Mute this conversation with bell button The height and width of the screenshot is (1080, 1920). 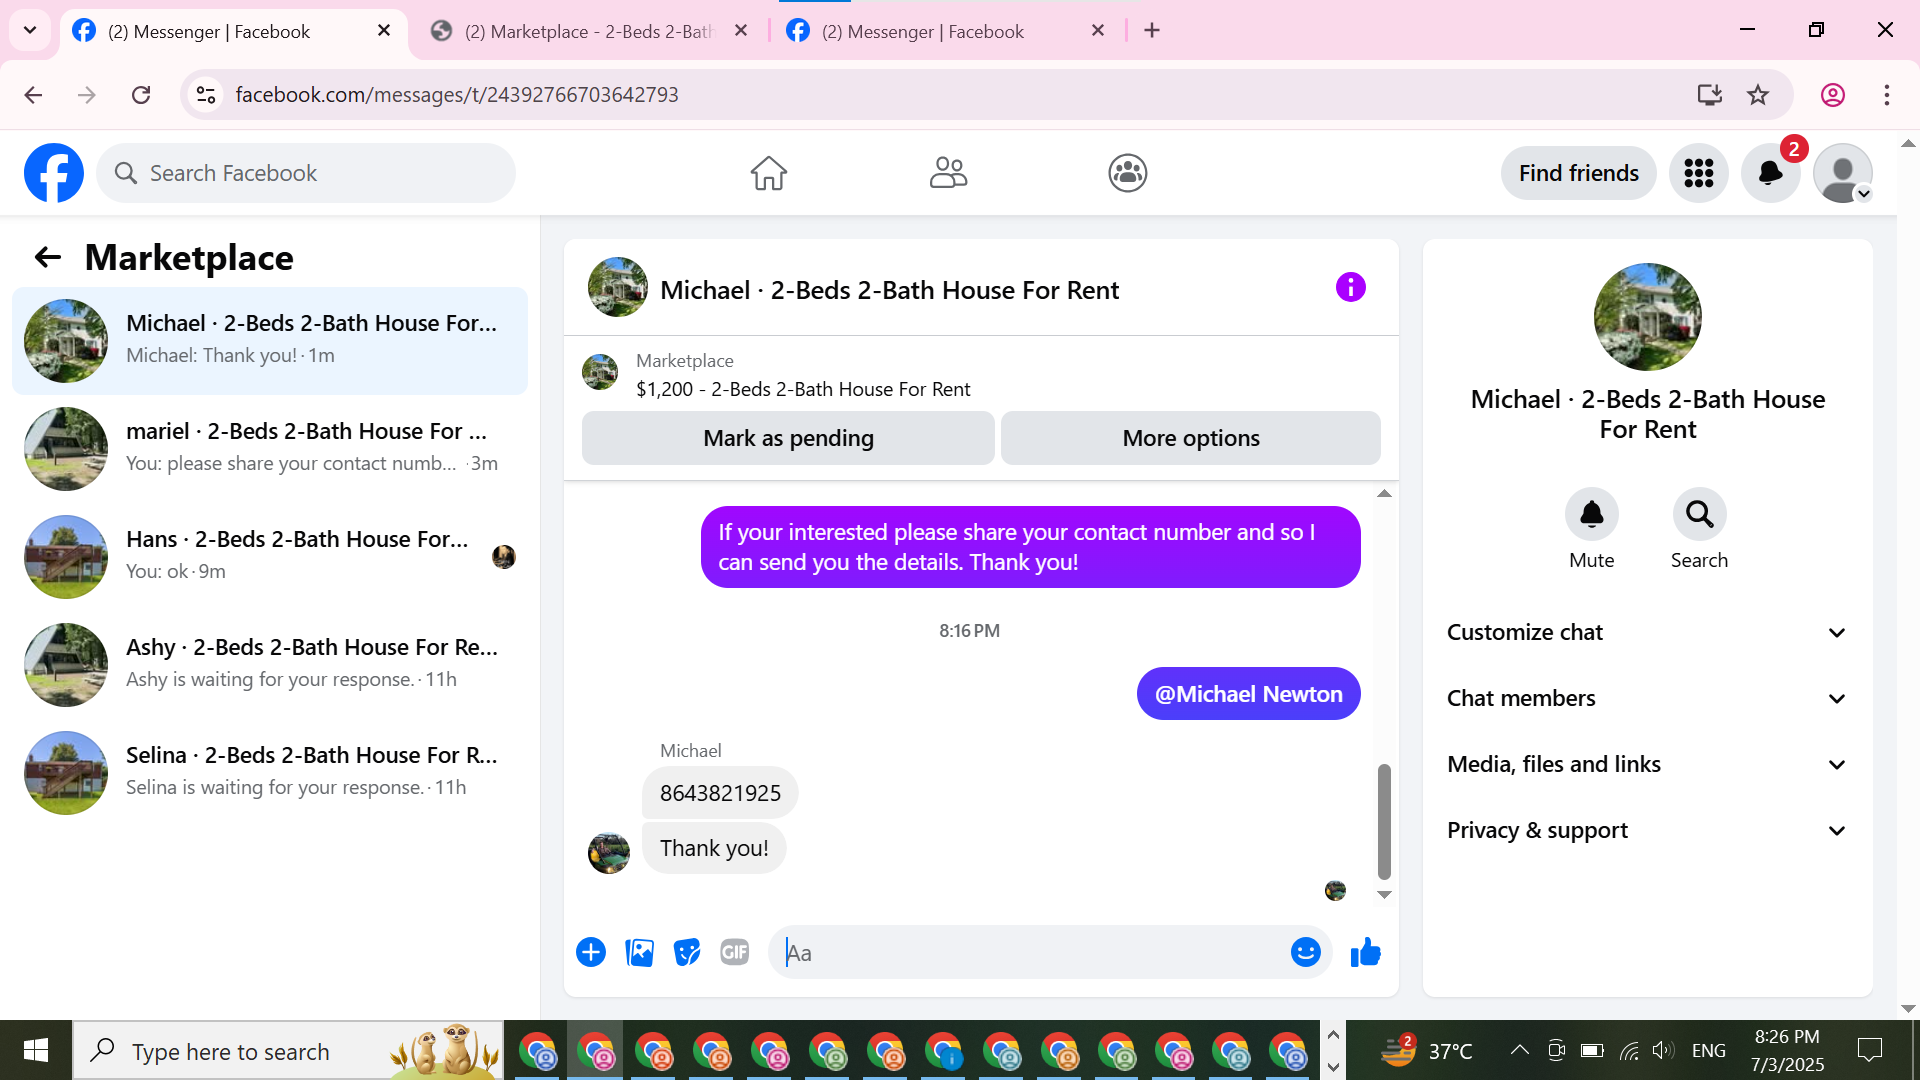[1591, 515]
